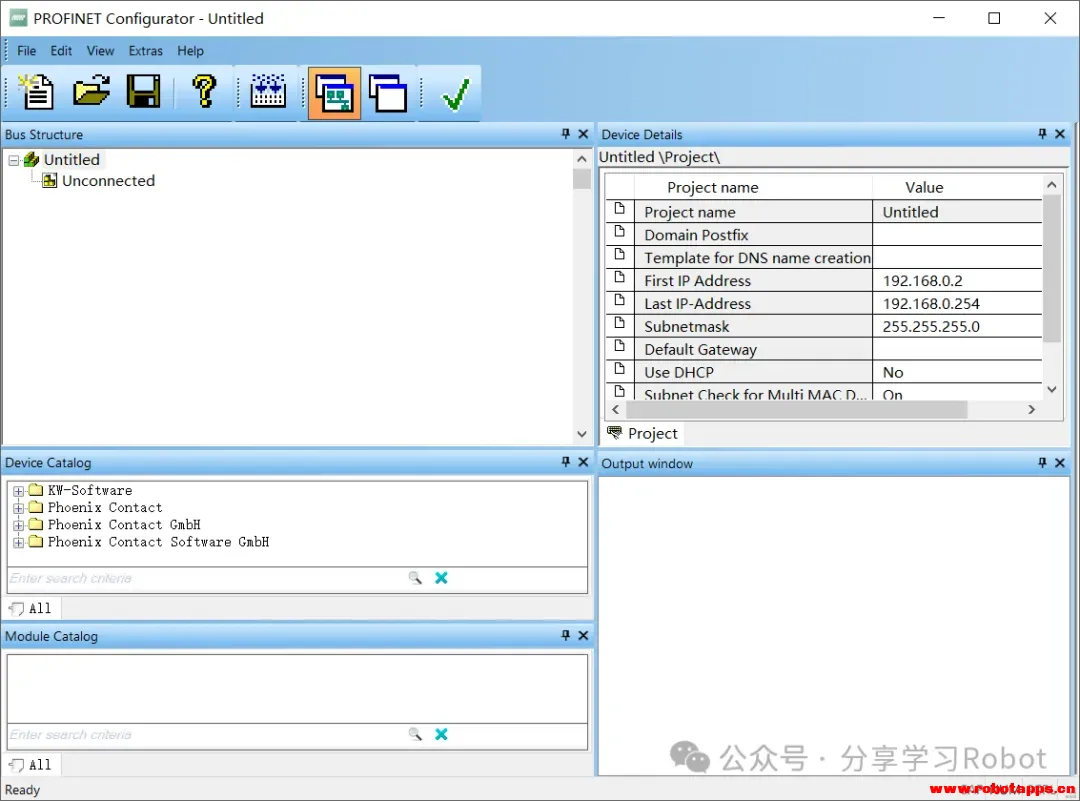1080x801 pixels.
Task: Open the Edit menu
Action: tap(61, 51)
